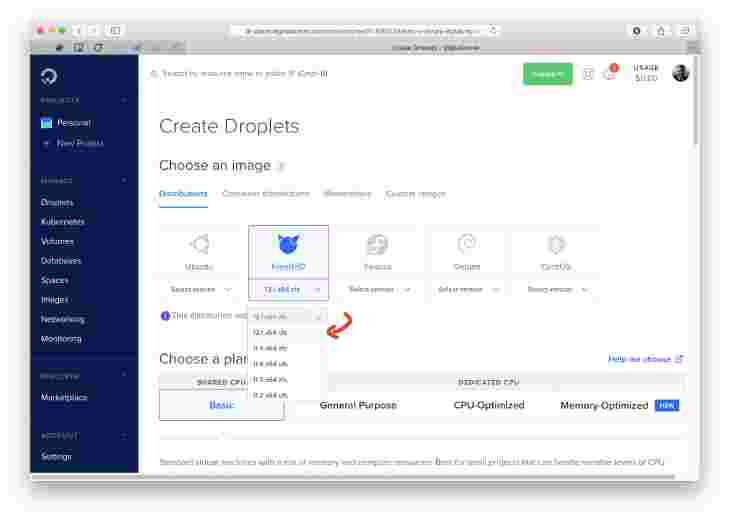Switch to the Container distributions tab
The height and width of the screenshot is (521, 730).
265,194
